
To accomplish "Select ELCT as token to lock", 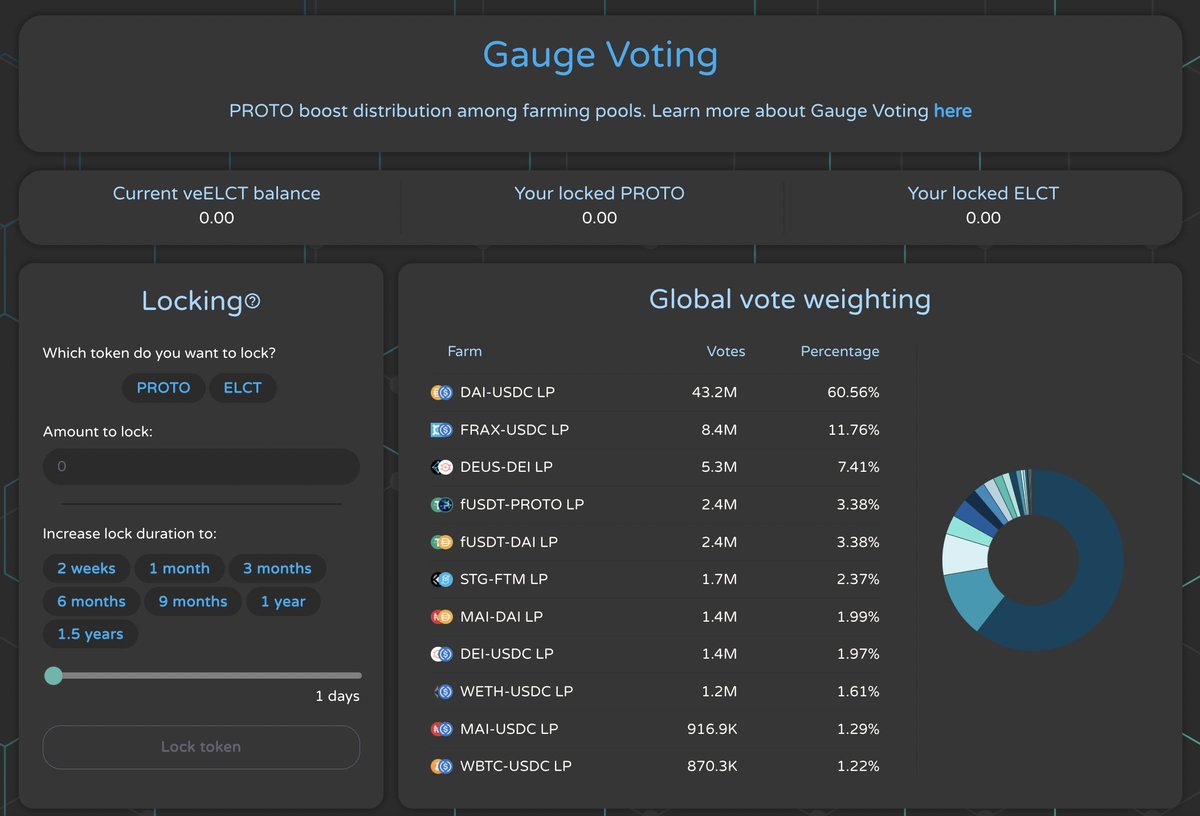I will 243,387.
